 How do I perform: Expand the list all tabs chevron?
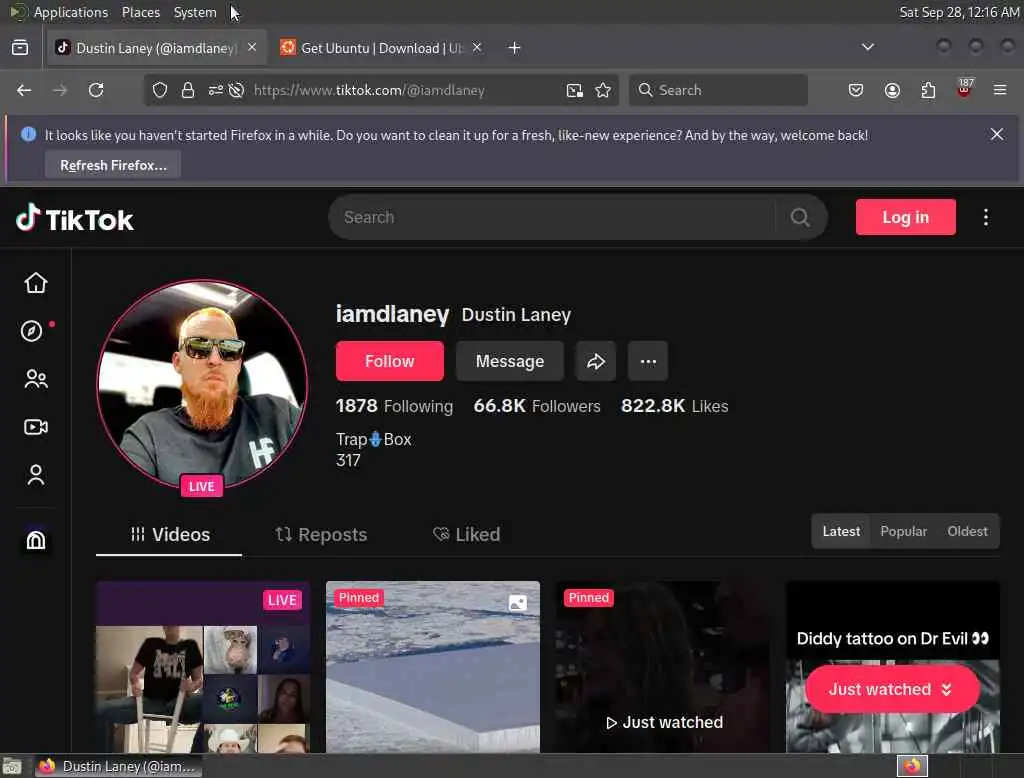[867, 47]
